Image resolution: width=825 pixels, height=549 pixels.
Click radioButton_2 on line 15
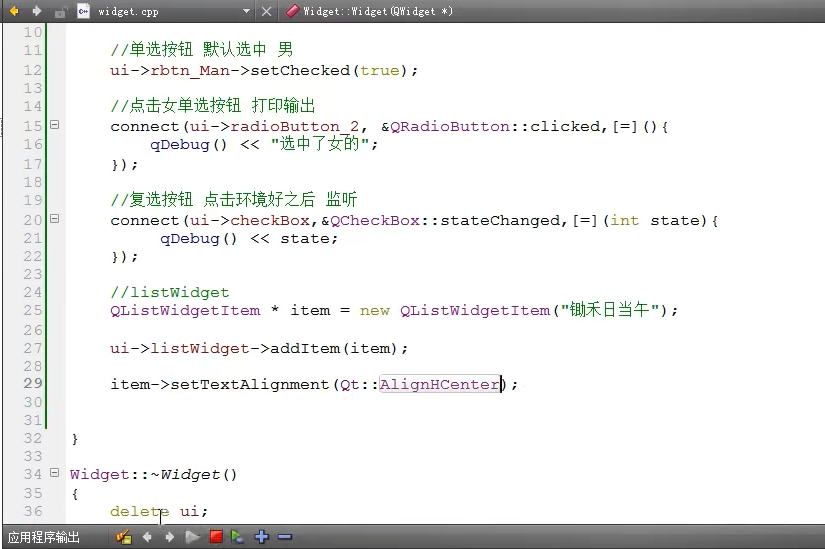point(295,127)
